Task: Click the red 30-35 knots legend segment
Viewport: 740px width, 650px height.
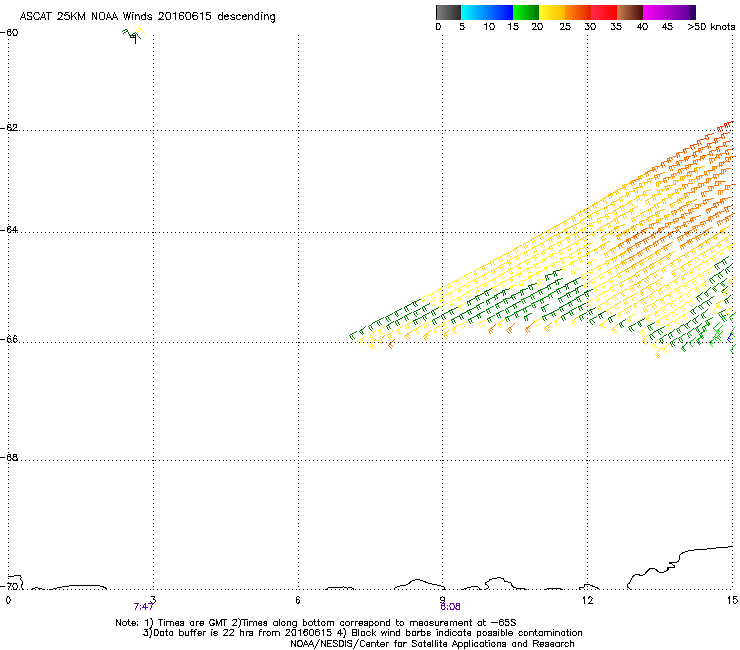Action: click(x=604, y=12)
